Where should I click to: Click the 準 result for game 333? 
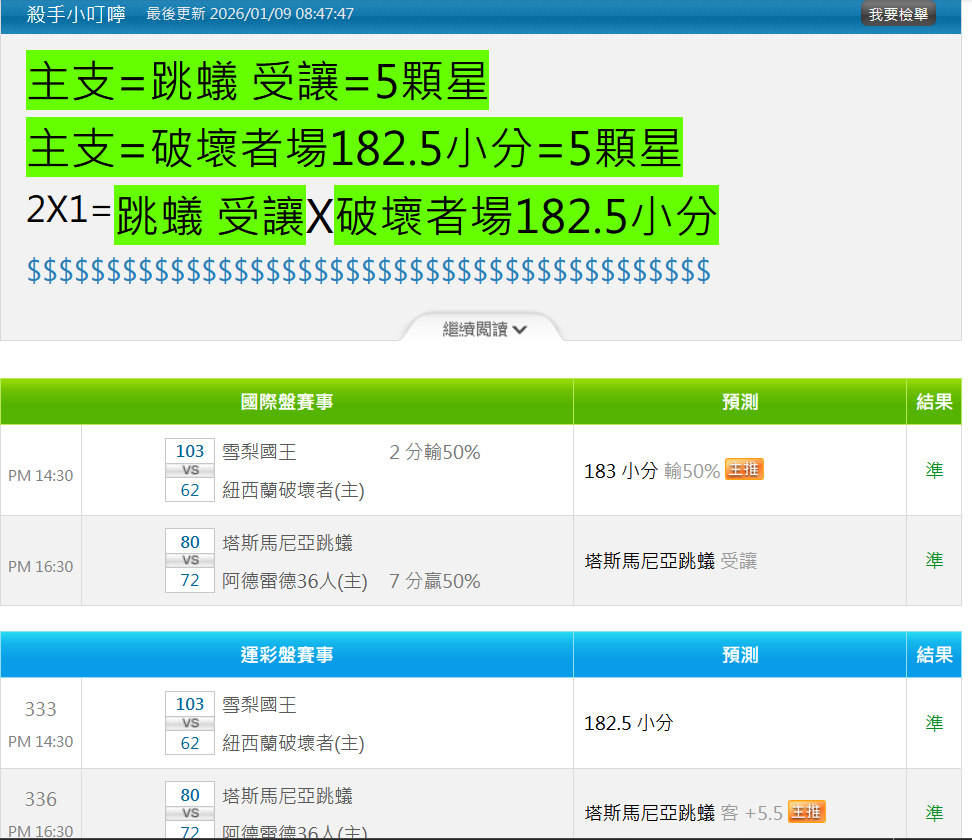[934, 723]
